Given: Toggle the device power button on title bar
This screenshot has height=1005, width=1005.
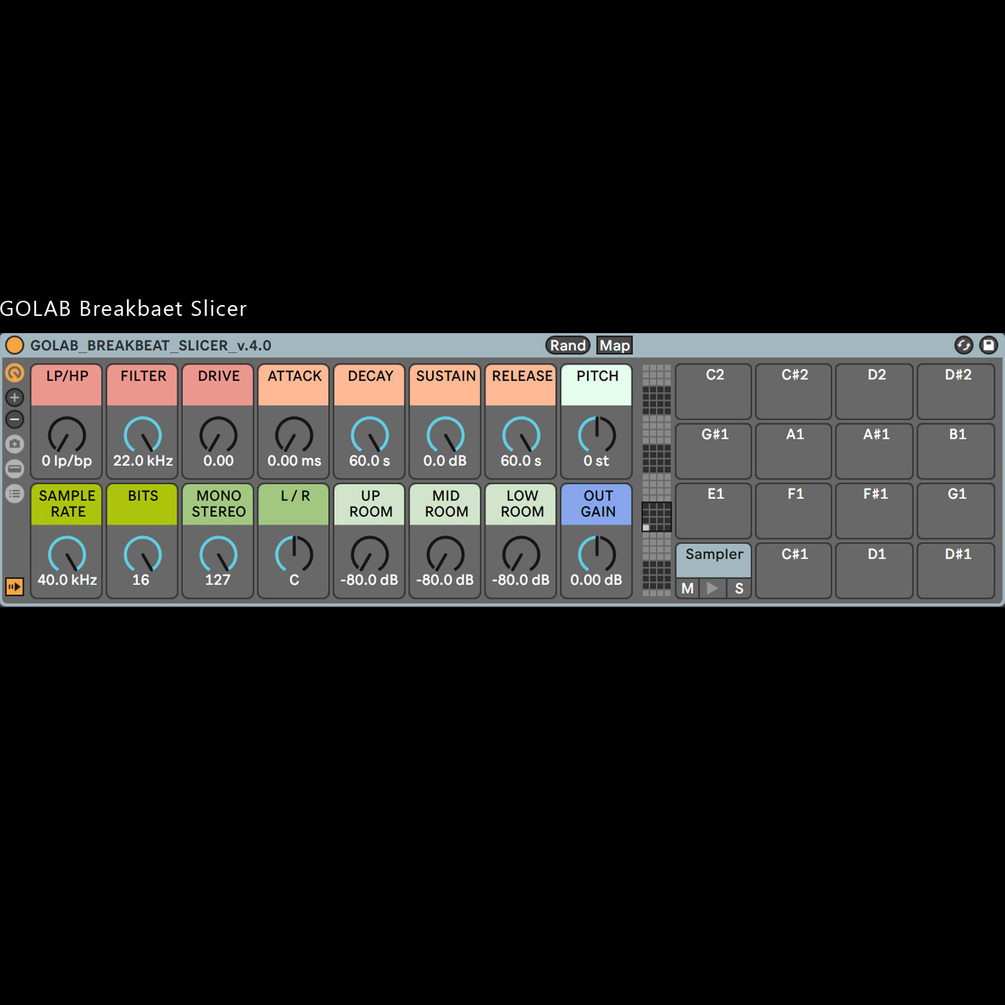Looking at the screenshot, I should [14, 345].
